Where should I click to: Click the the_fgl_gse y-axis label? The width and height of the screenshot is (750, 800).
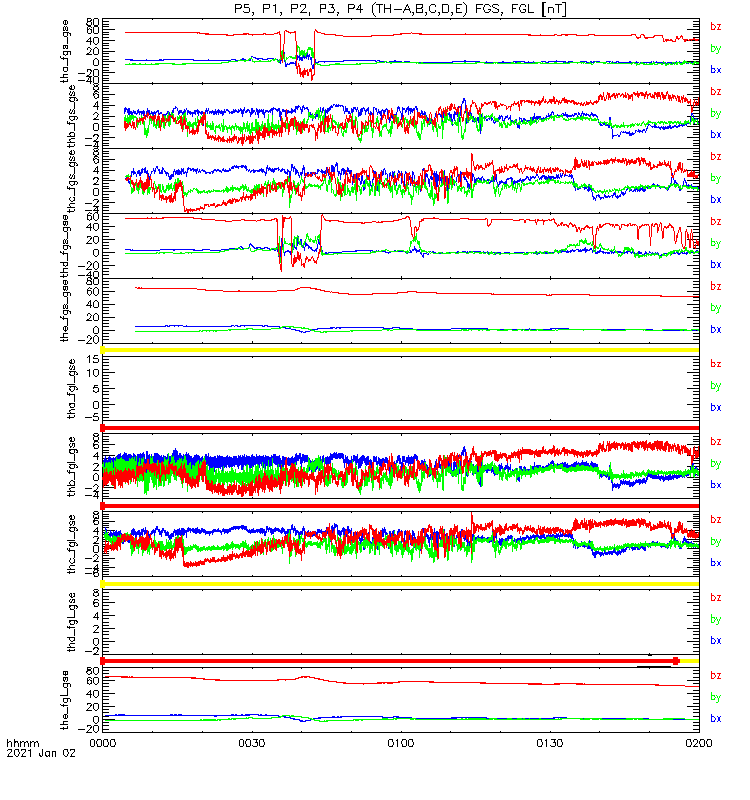coord(65,700)
